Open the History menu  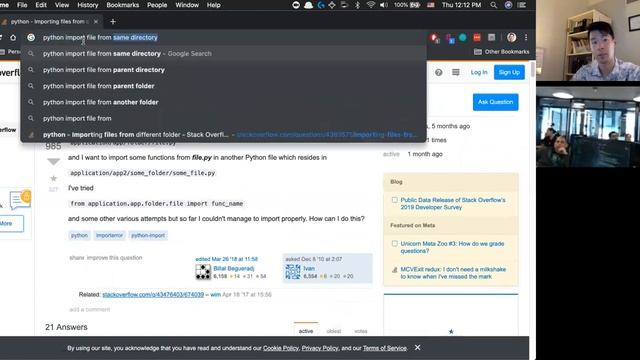coord(88,5)
